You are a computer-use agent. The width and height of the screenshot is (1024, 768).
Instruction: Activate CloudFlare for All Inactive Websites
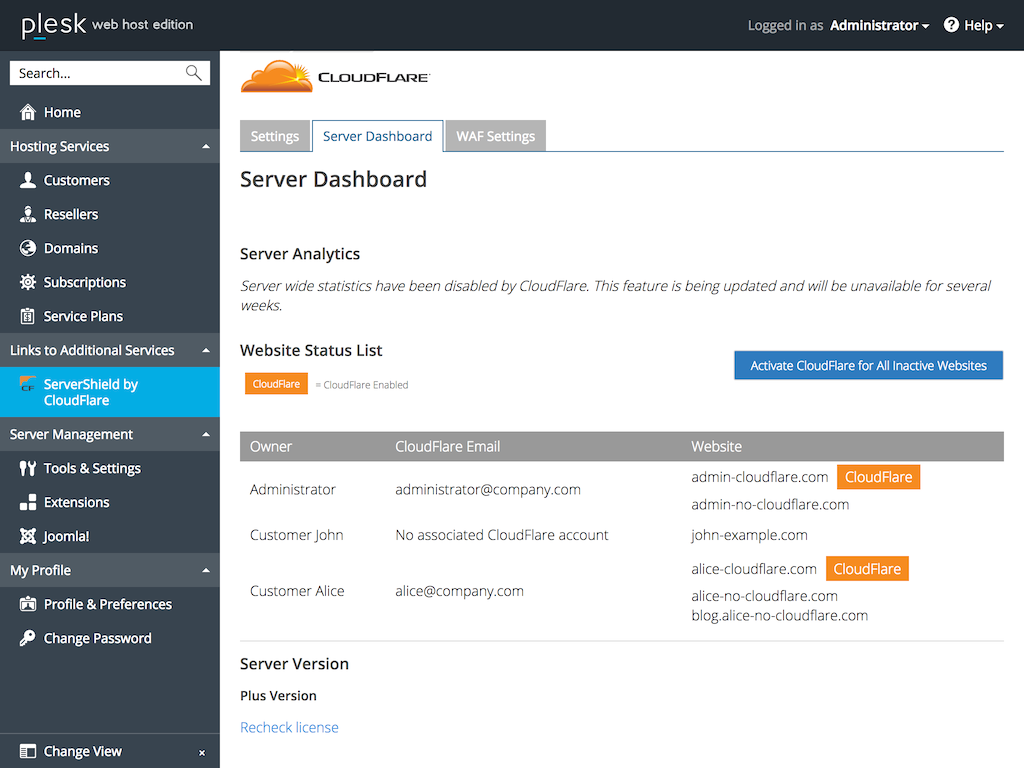(x=868, y=365)
